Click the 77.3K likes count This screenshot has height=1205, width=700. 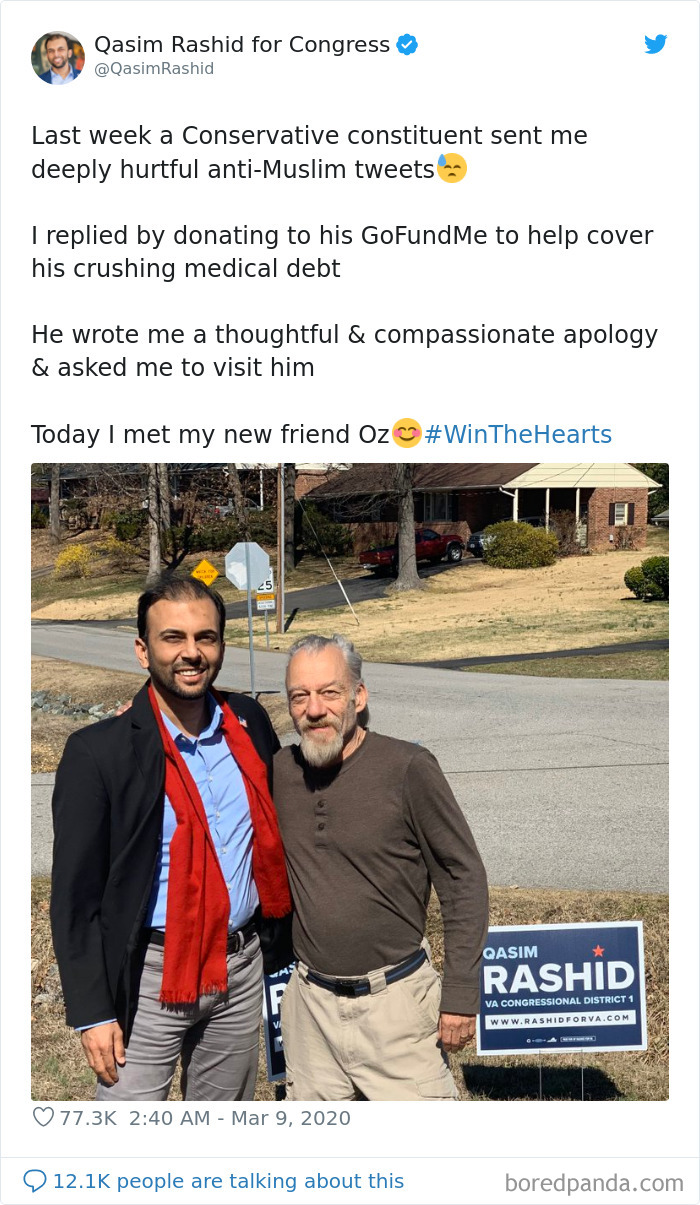[88, 1118]
